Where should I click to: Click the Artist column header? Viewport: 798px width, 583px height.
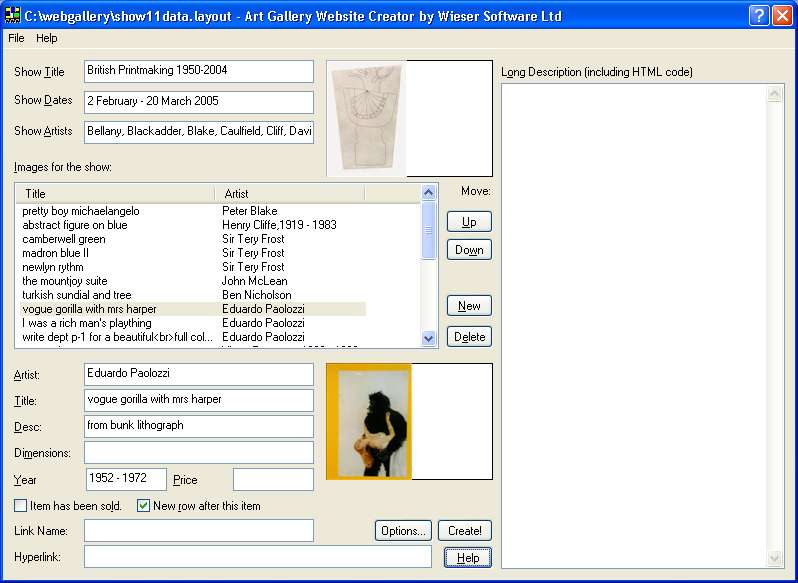(289, 193)
